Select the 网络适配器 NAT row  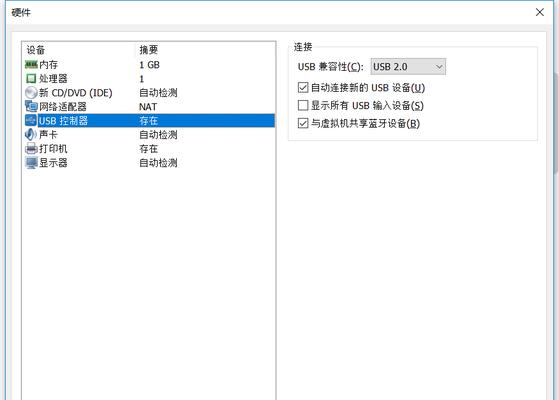[x=149, y=107]
